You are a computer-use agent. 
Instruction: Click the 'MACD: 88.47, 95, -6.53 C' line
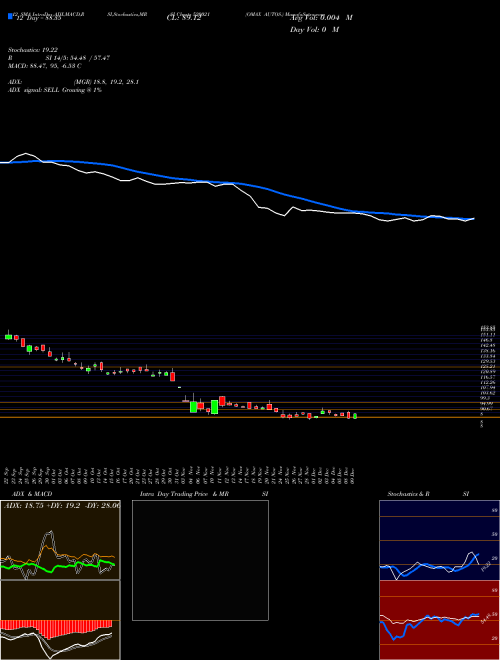click(x=44, y=66)
